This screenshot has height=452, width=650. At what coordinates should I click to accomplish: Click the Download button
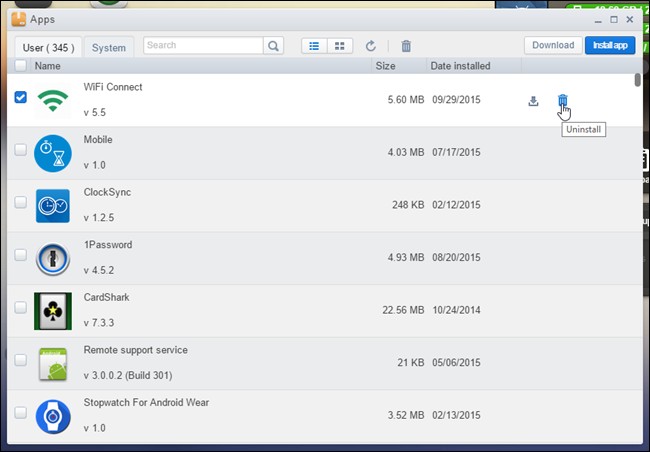pyautogui.click(x=553, y=45)
